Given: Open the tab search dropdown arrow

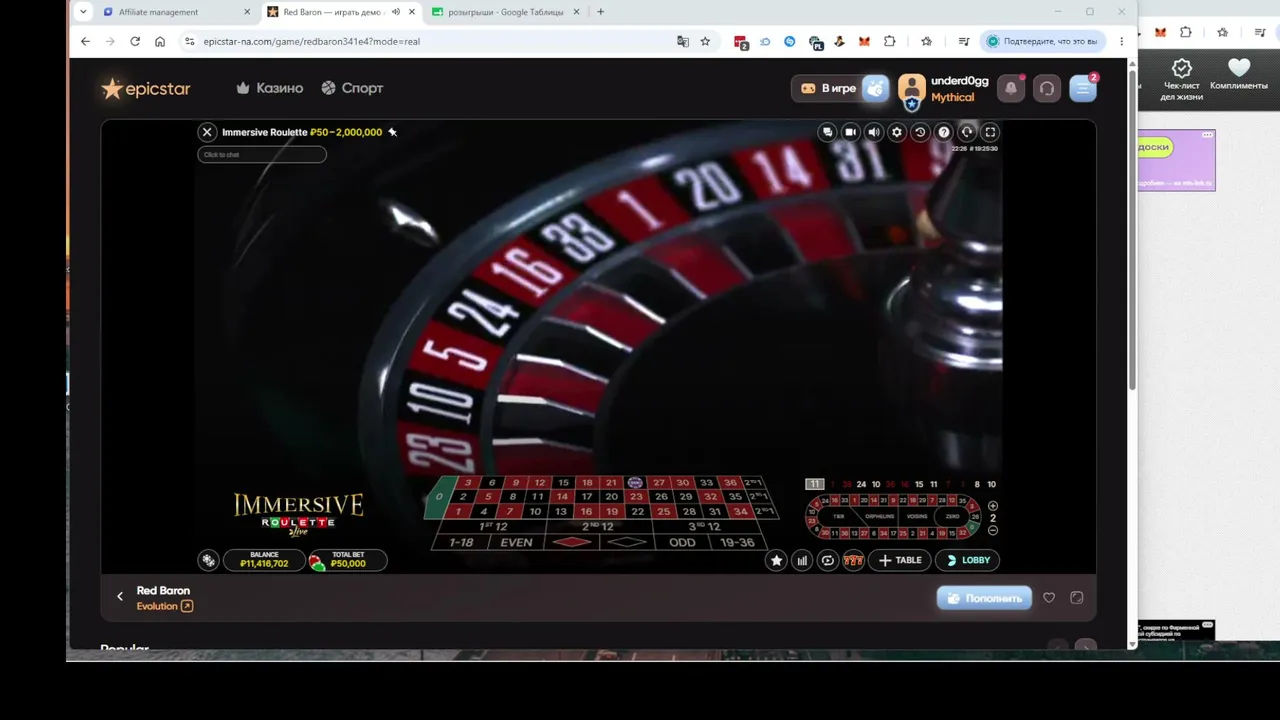Looking at the screenshot, I should (83, 12).
